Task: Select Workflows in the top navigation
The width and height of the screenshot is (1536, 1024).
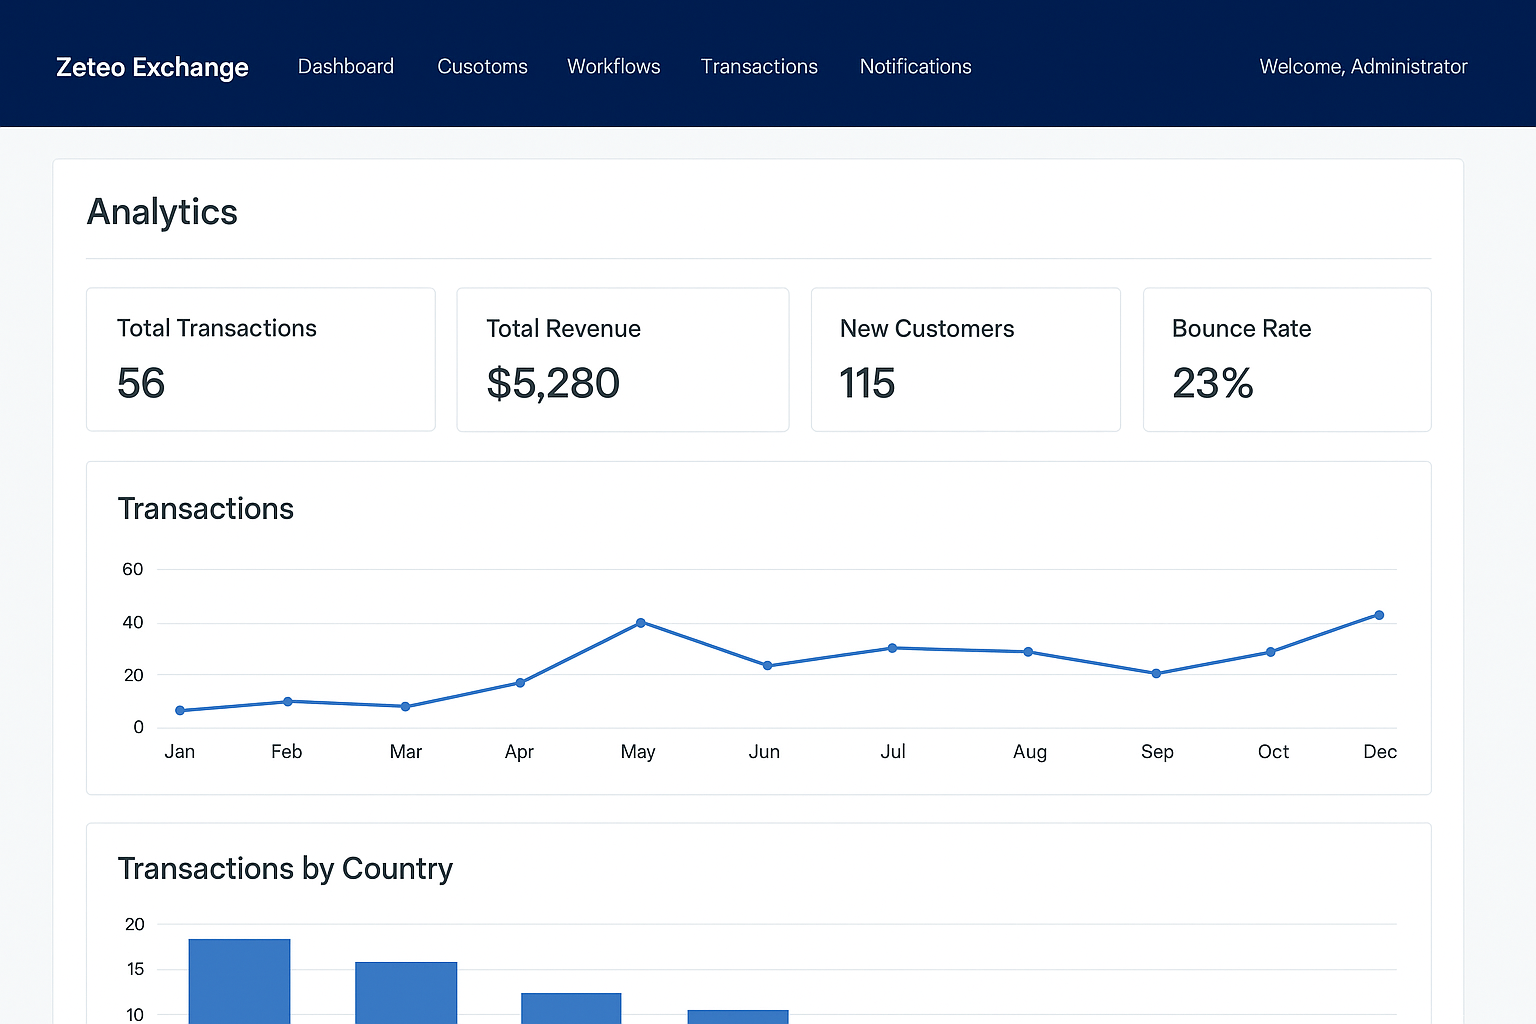Action: 614,67
